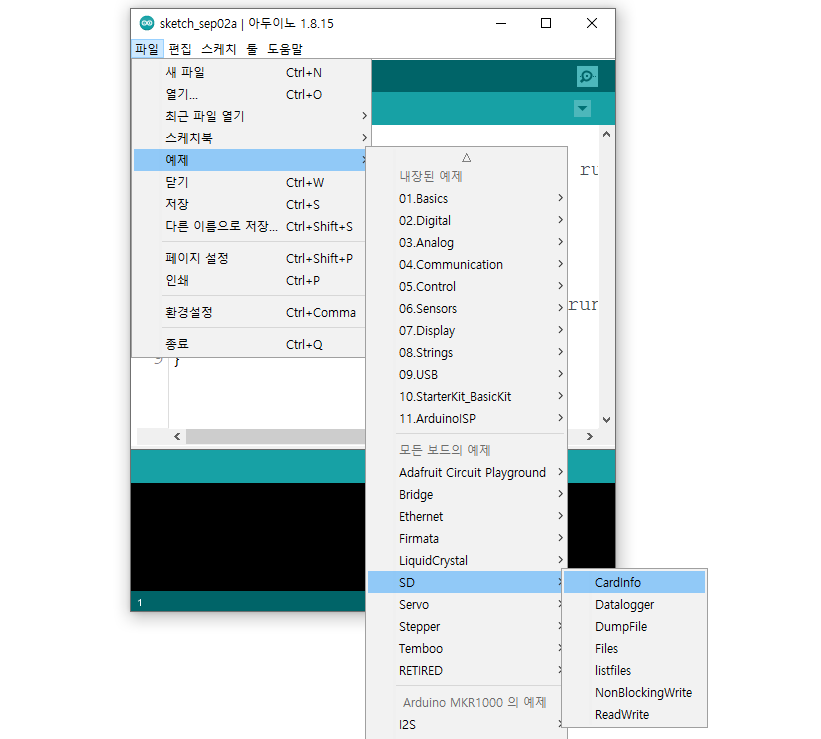Open Stepper library examples
821x739 pixels.
click(465, 626)
